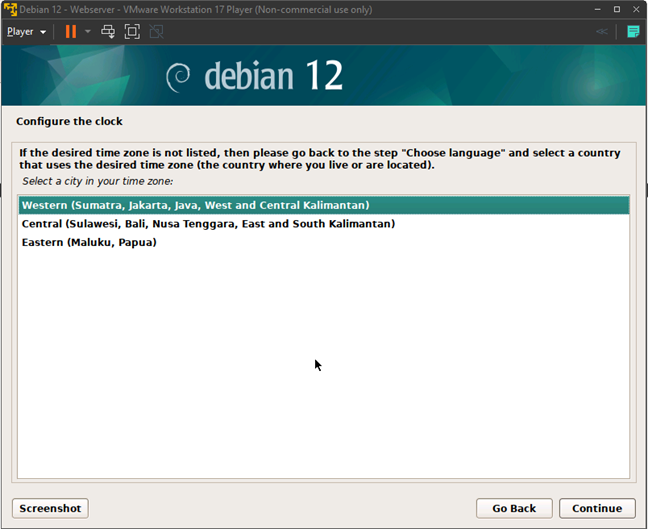Screen dimensions: 648x529
Task: Select Central (Sulawesi, Bali) time zone
Action: [x=208, y=224]
